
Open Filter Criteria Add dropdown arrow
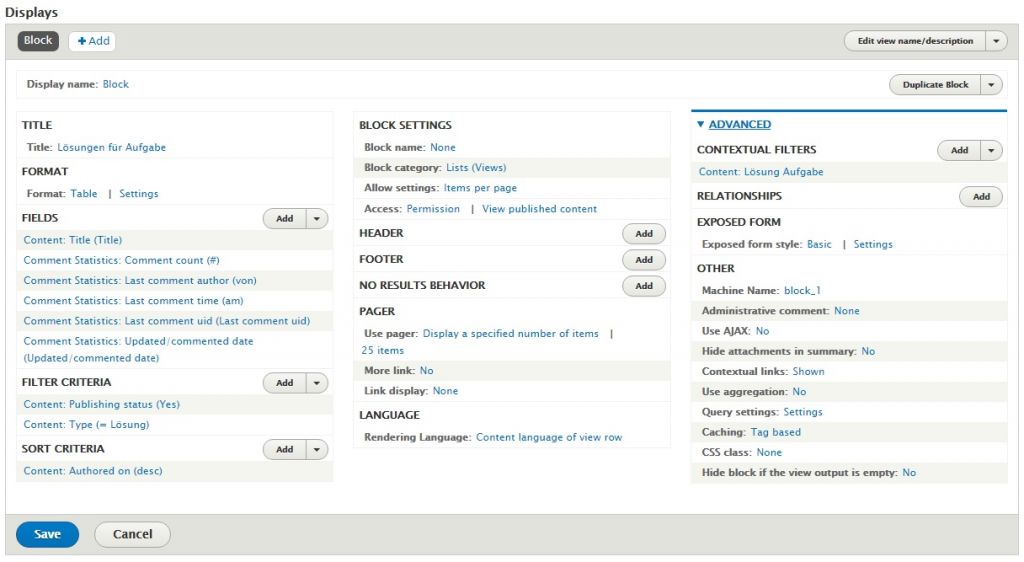tap(317, 383)
